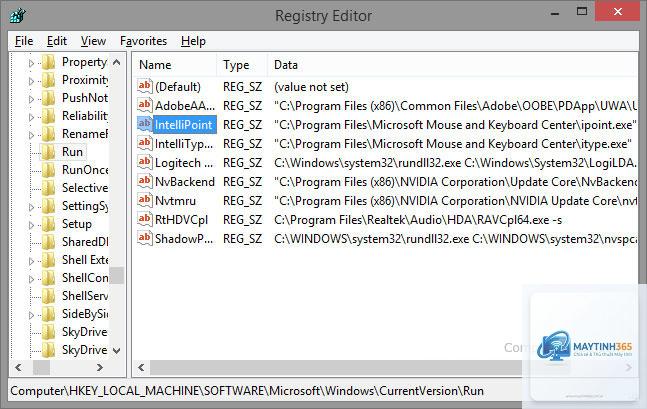
Task: Click the string value icon beside ShadowP...
Action: 144,238
